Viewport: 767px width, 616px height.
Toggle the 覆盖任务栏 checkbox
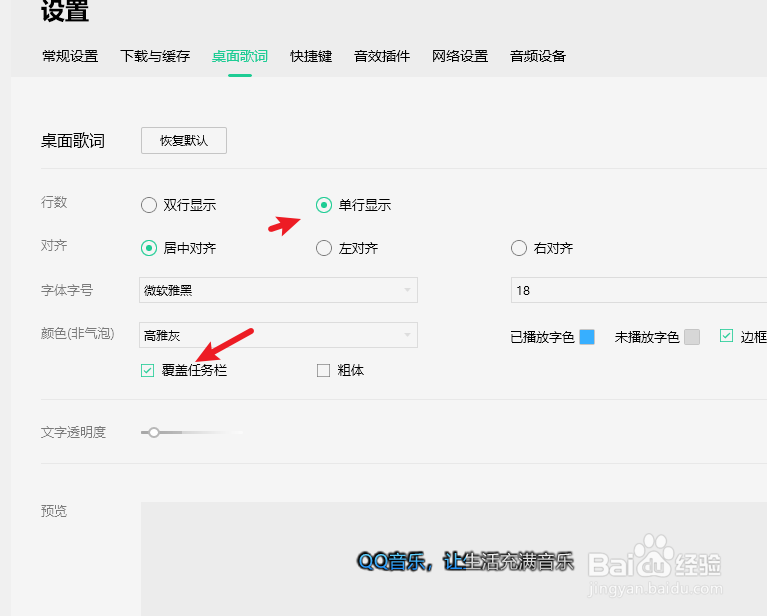click(x=147, y=370)
